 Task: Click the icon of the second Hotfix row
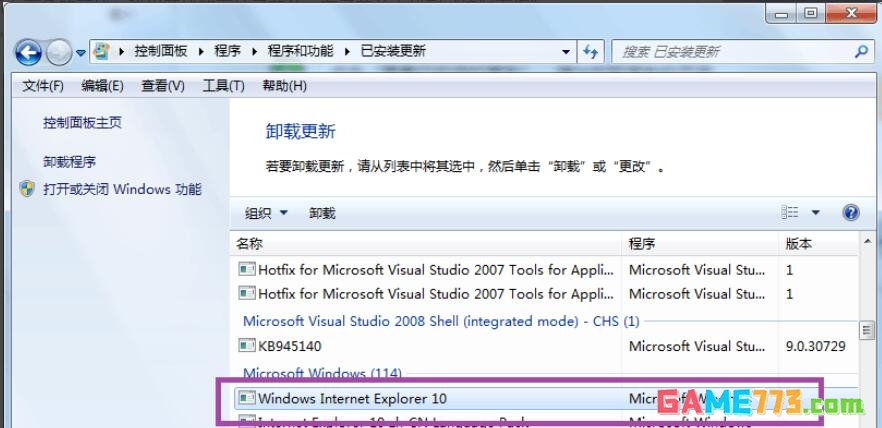coord(247,293)
